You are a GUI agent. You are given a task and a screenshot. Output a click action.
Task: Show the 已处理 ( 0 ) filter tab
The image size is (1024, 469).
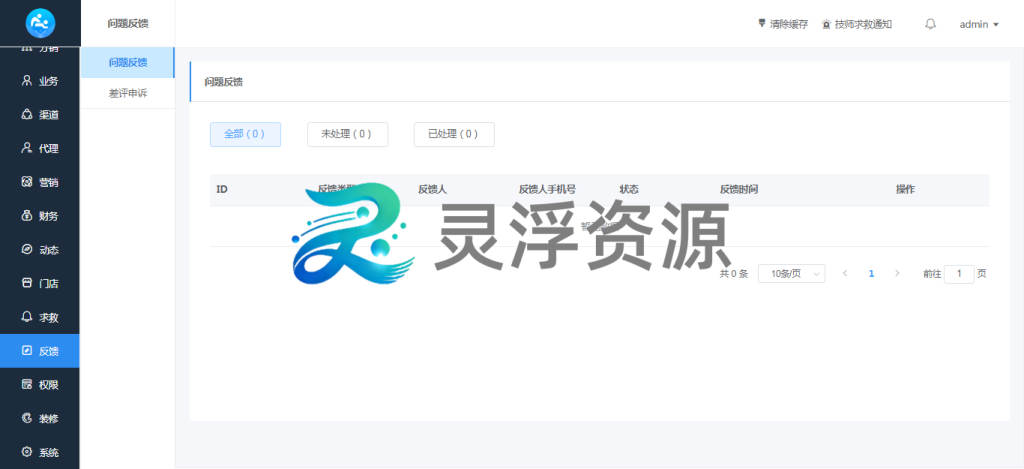point(454,134)
